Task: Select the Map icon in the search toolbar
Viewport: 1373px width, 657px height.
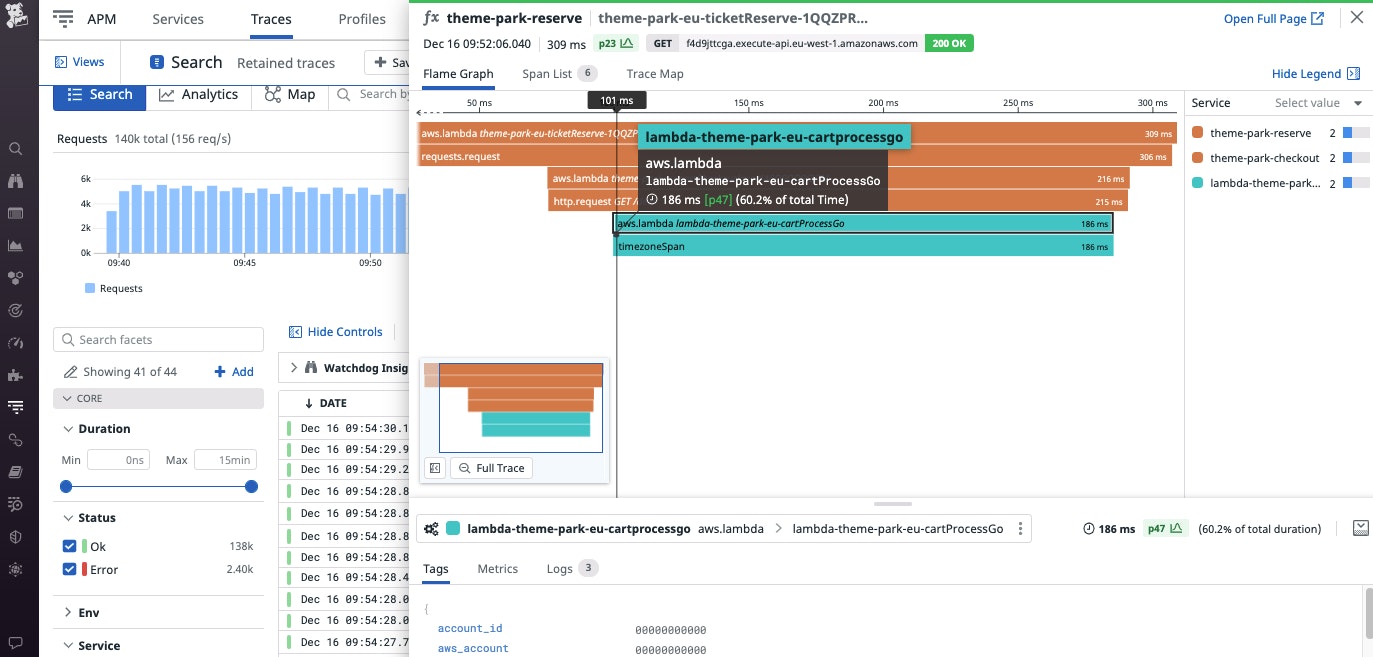Action: (x=272, y=94)
